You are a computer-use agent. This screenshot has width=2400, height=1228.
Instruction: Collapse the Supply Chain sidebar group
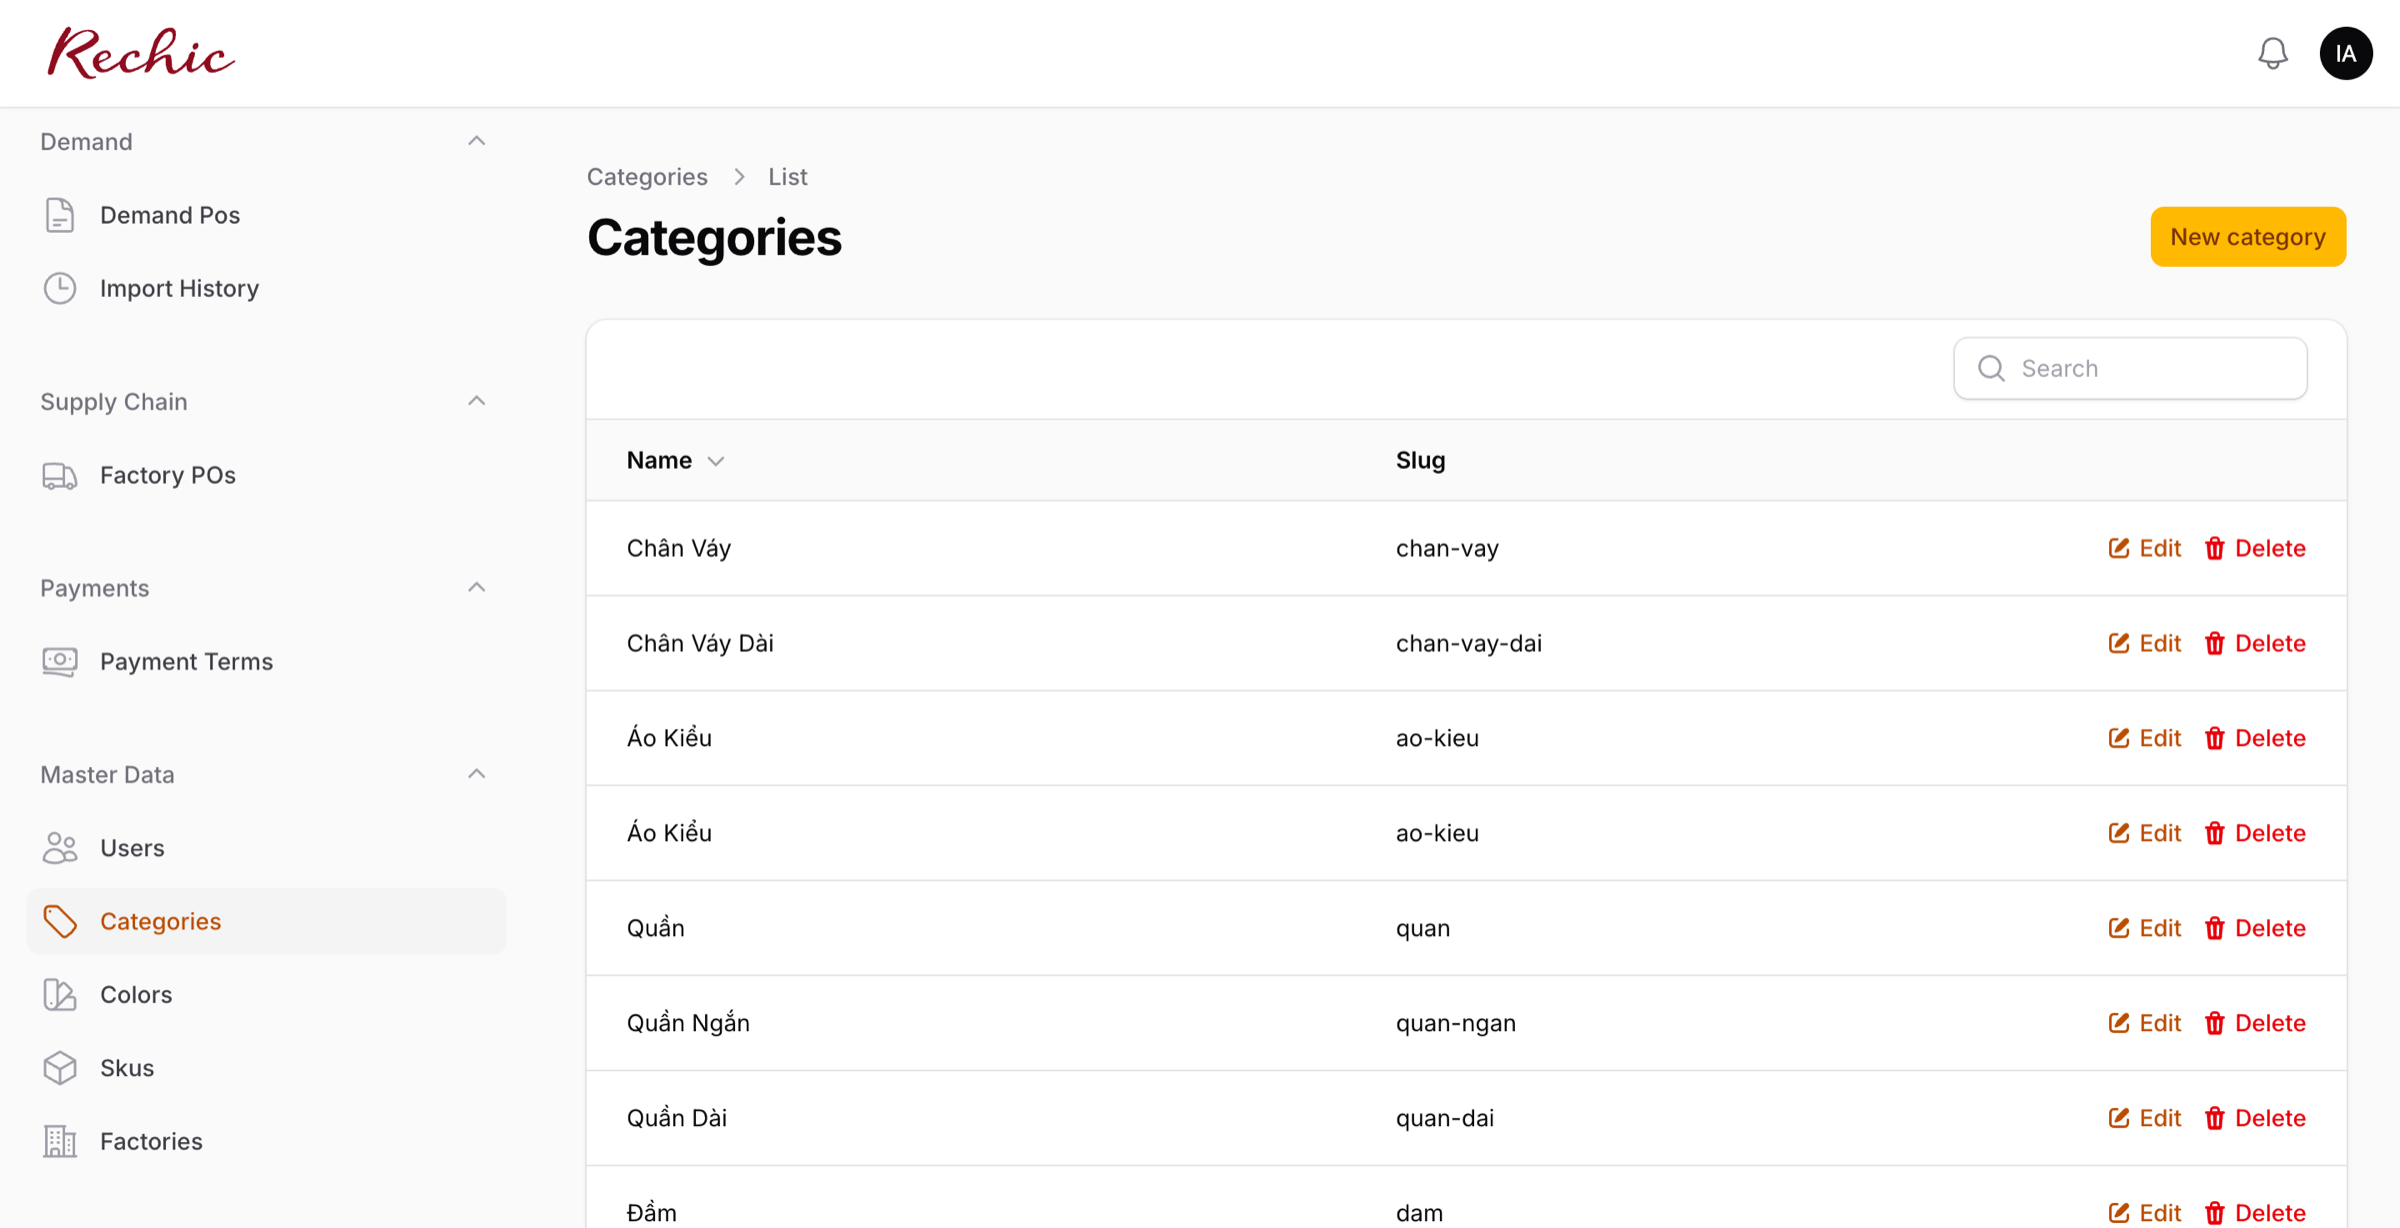tap(477, 401)
